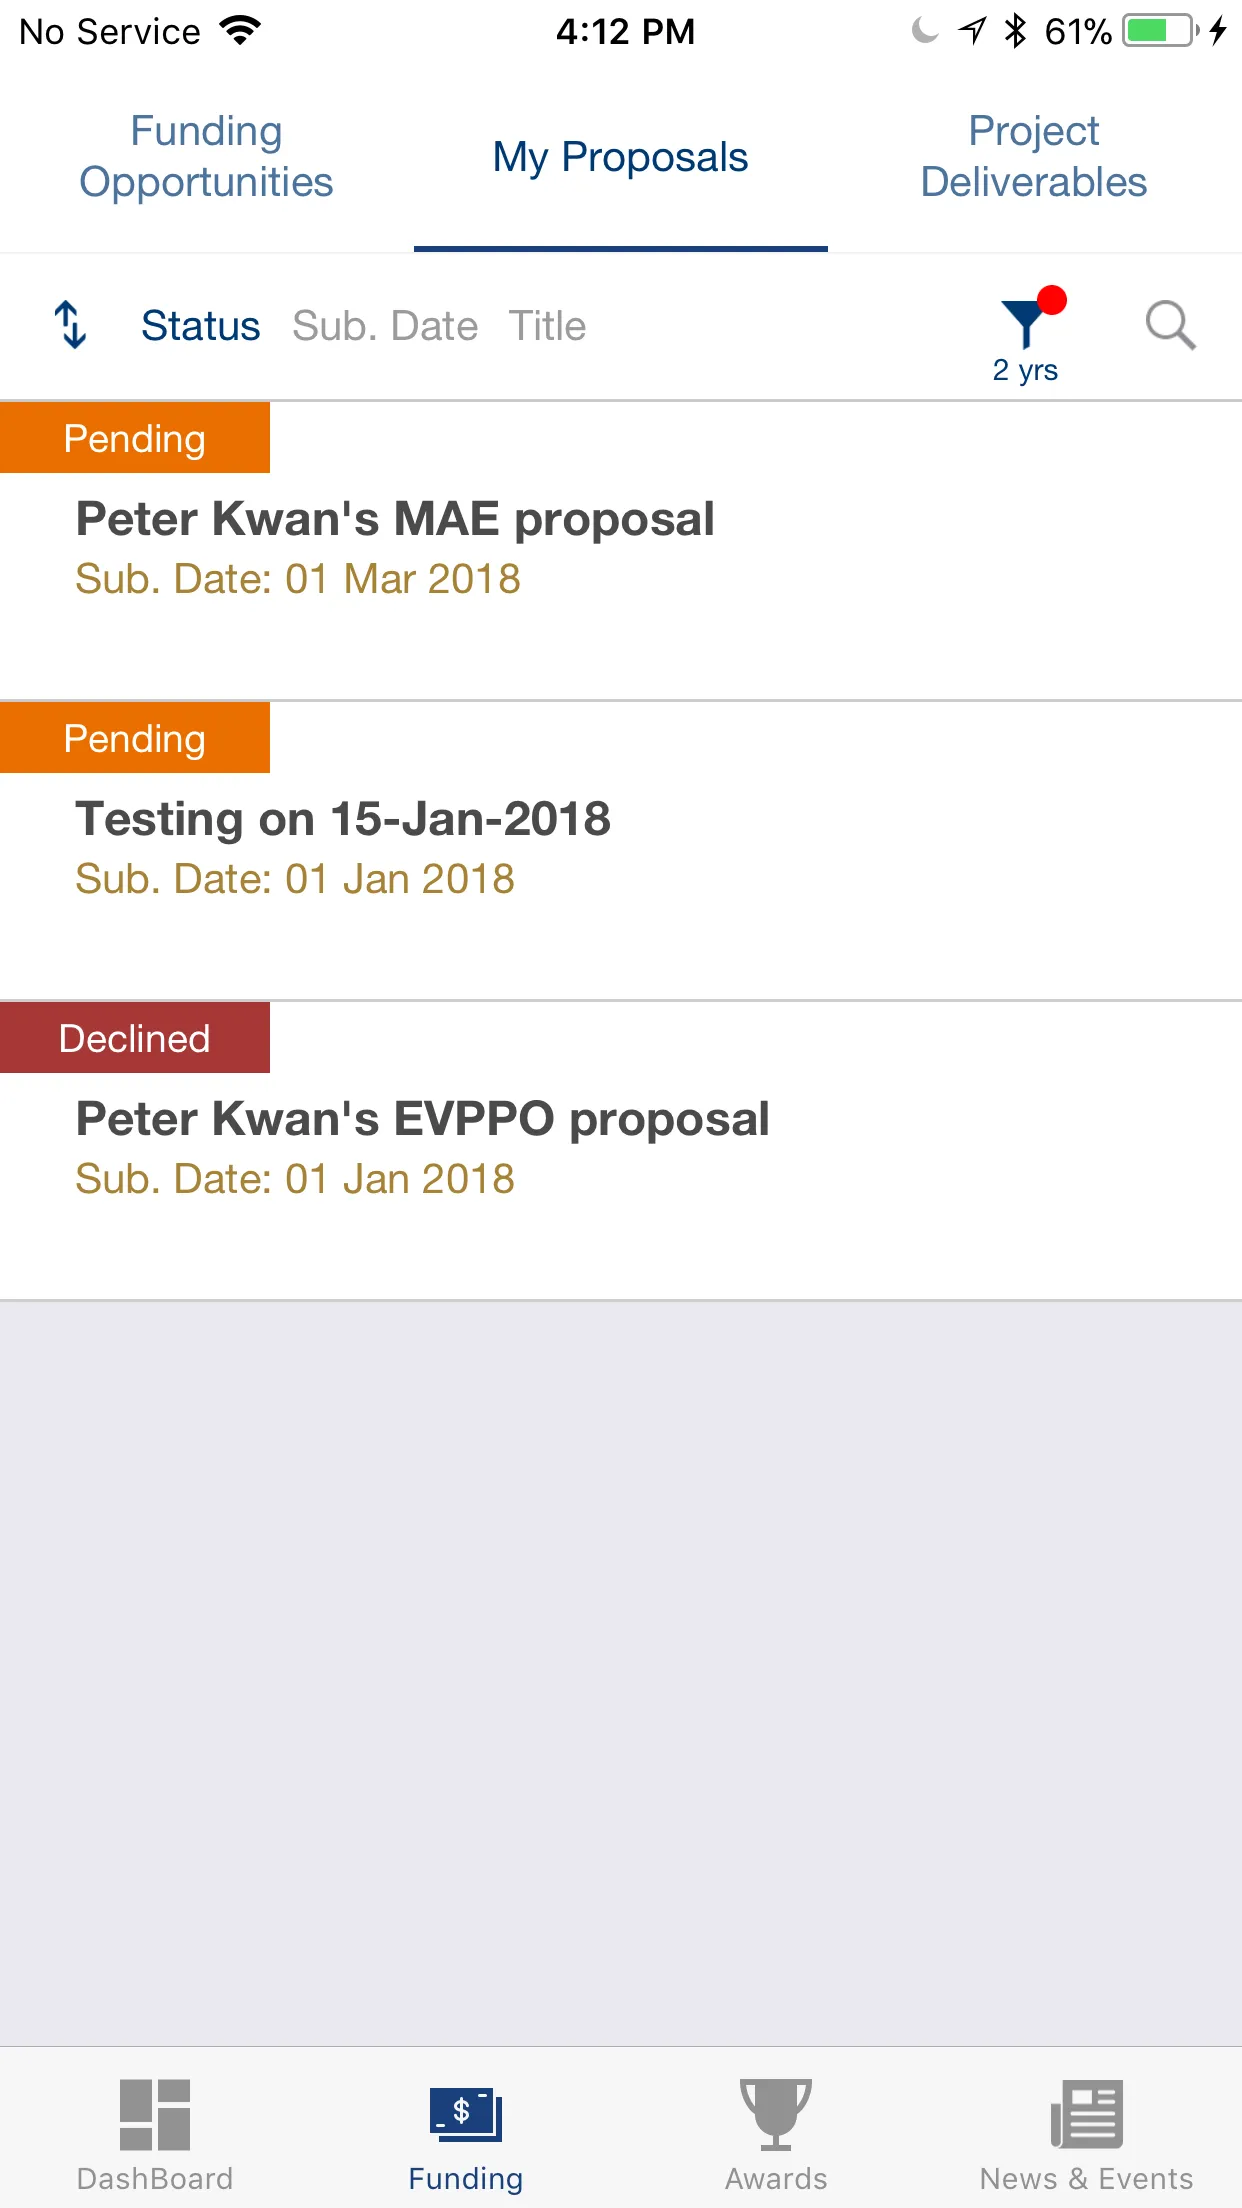Viewport: 1242px width, 2208px height.
Task: Tap the red Declined status badge
Action: point(135,1038)
